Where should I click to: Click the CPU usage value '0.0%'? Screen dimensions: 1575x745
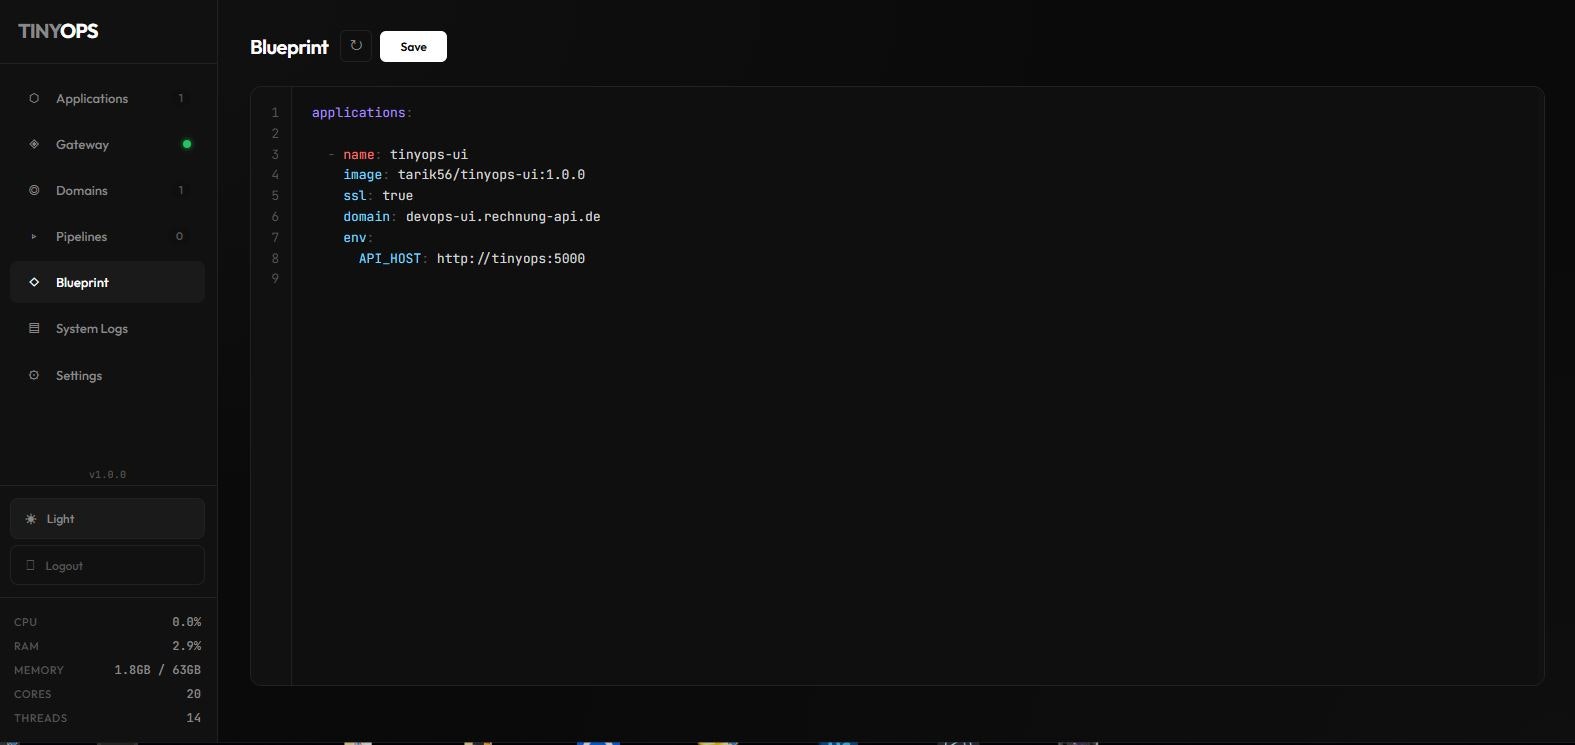pos(186,622)
